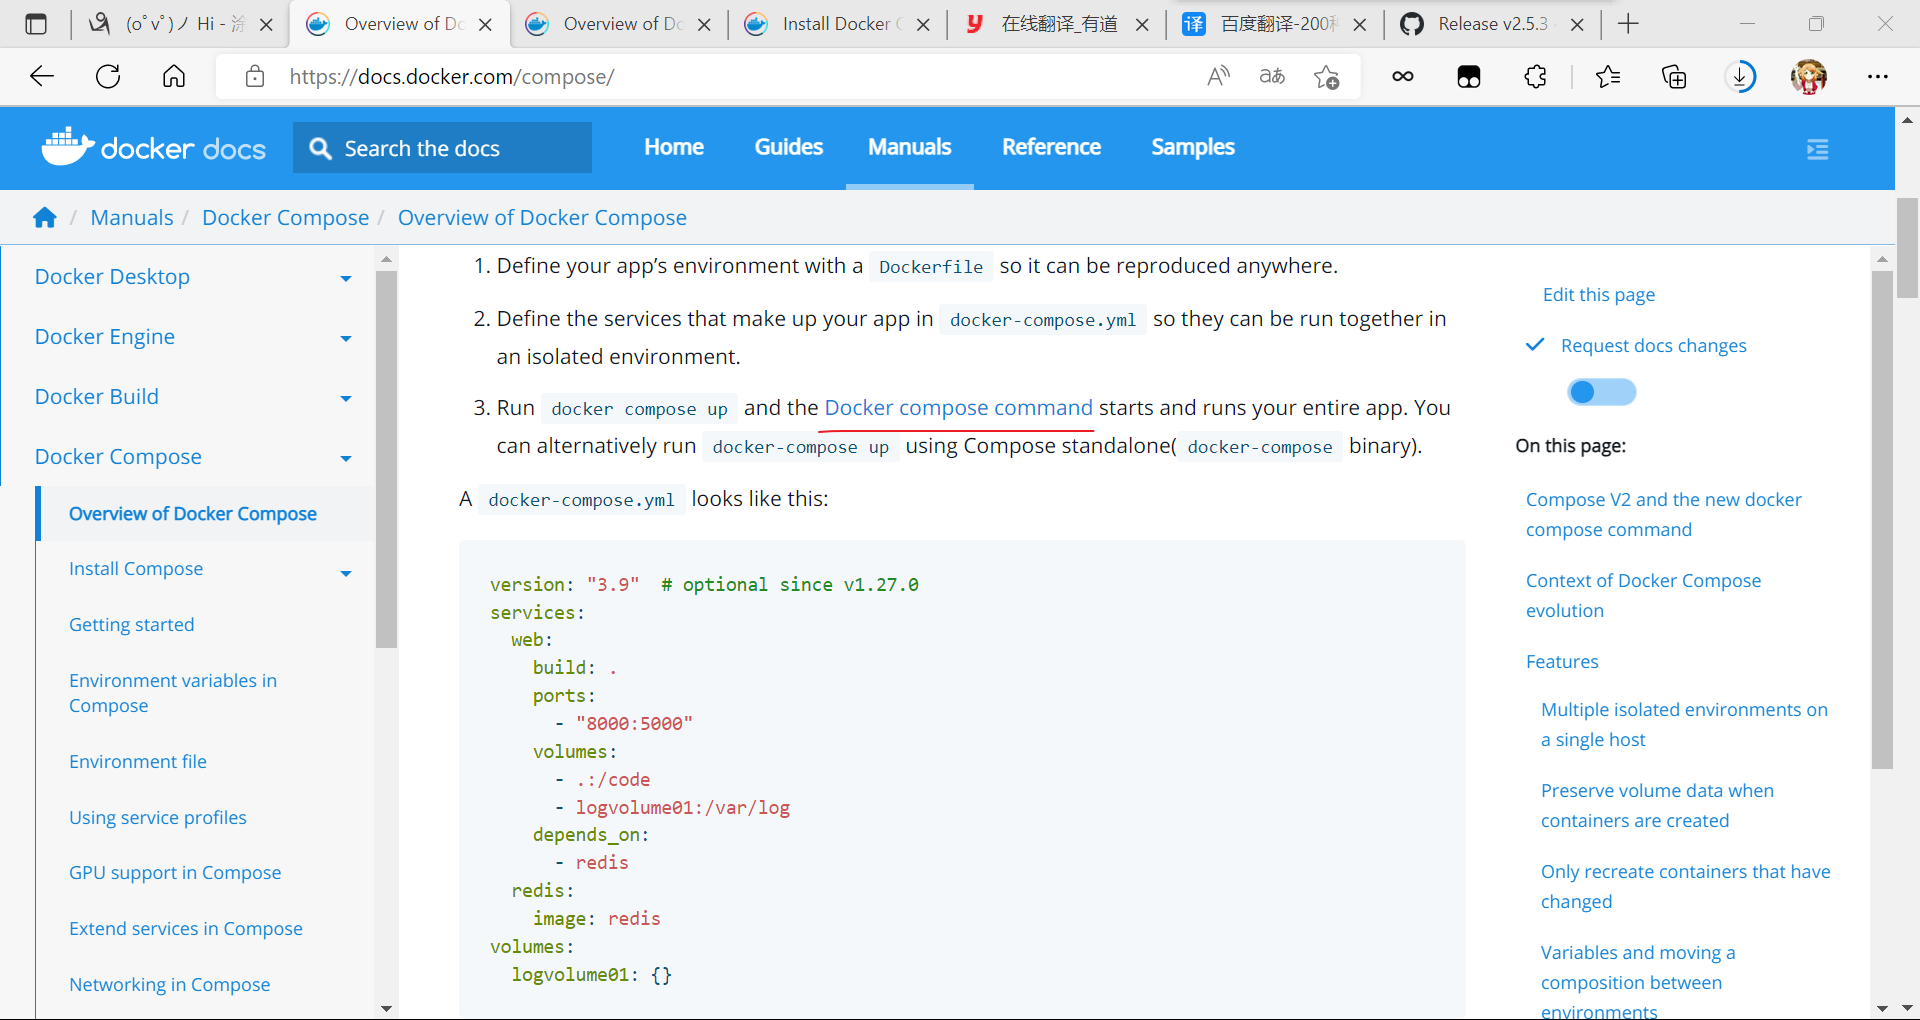Screen dimensions: 1920x1020
Task: Click the docker docs whale logo
Action: pyautogui.click(x=153, y=148)
